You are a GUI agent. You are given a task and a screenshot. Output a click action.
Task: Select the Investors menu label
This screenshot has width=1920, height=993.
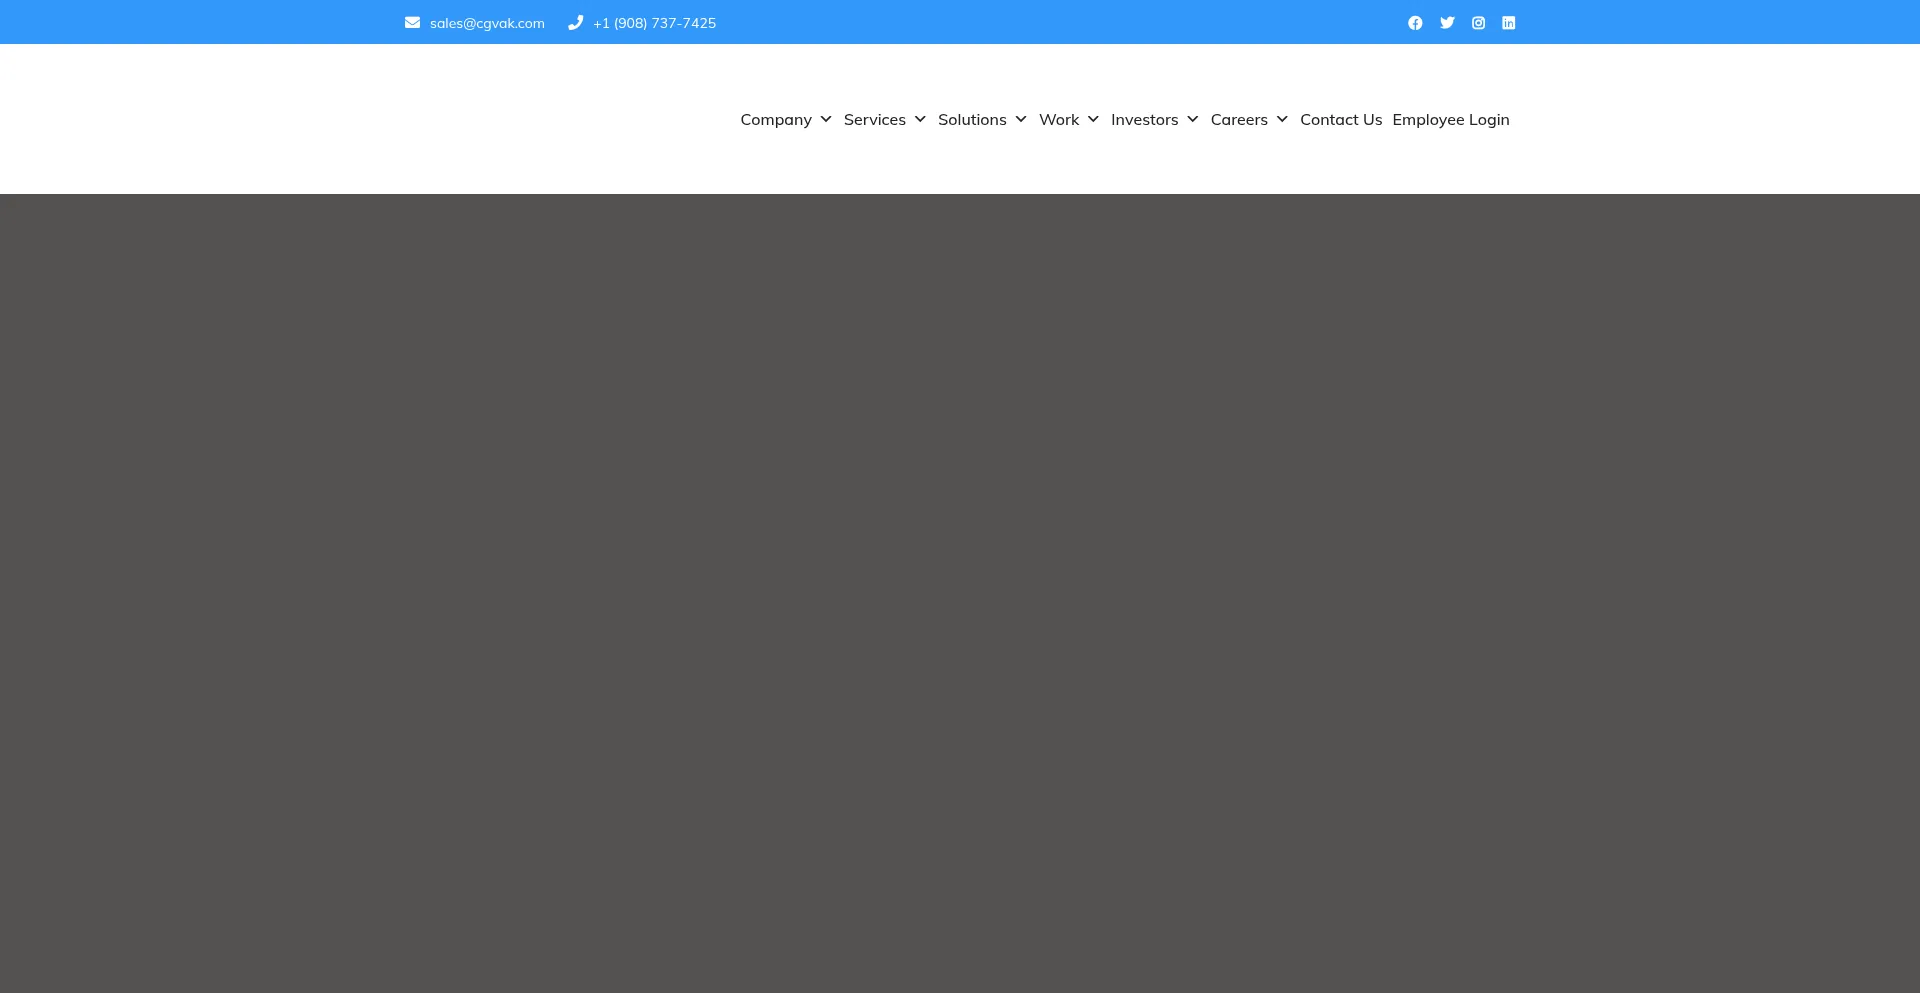pyautogui.click(x=1144, y=119)
